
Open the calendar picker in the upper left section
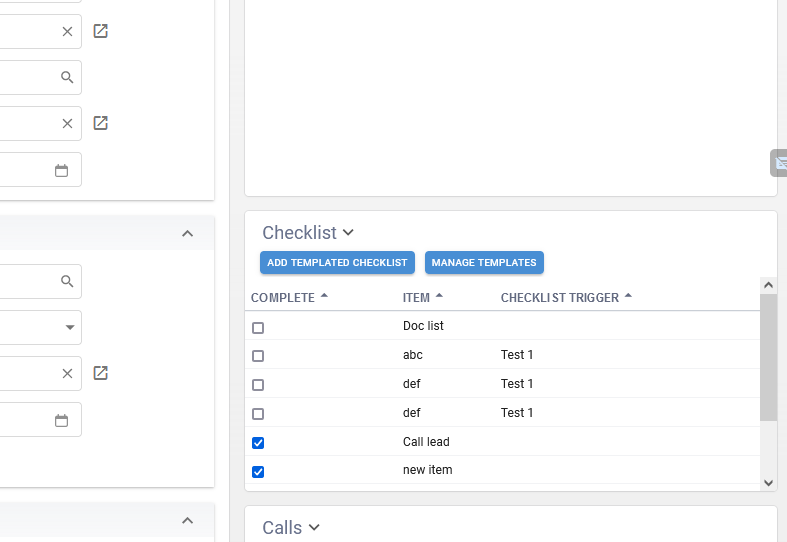coord(61,170)
